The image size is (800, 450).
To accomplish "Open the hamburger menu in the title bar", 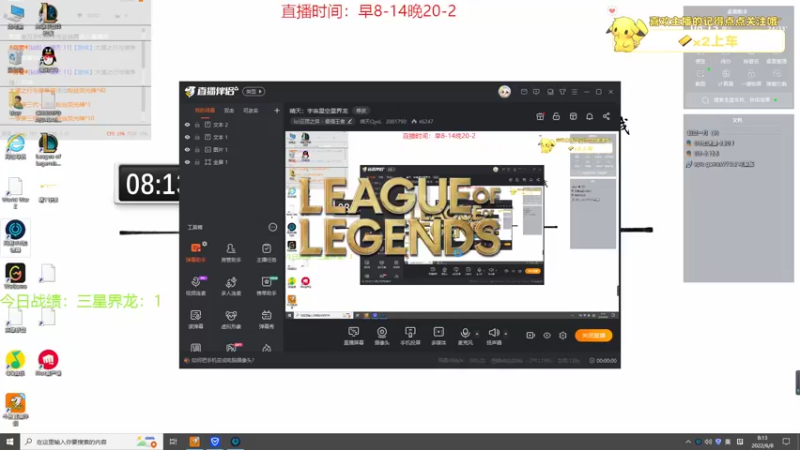I will click(574, 92).
